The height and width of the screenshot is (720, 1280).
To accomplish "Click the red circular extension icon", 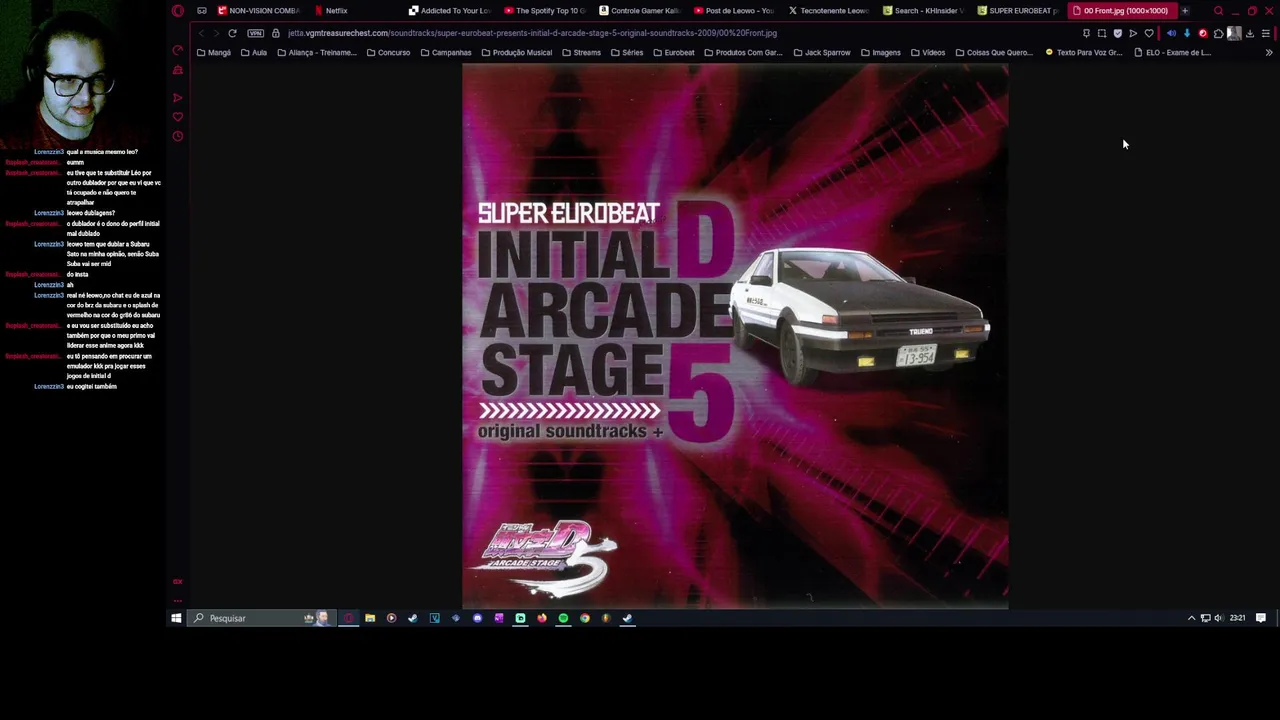I will point(1203,33).
